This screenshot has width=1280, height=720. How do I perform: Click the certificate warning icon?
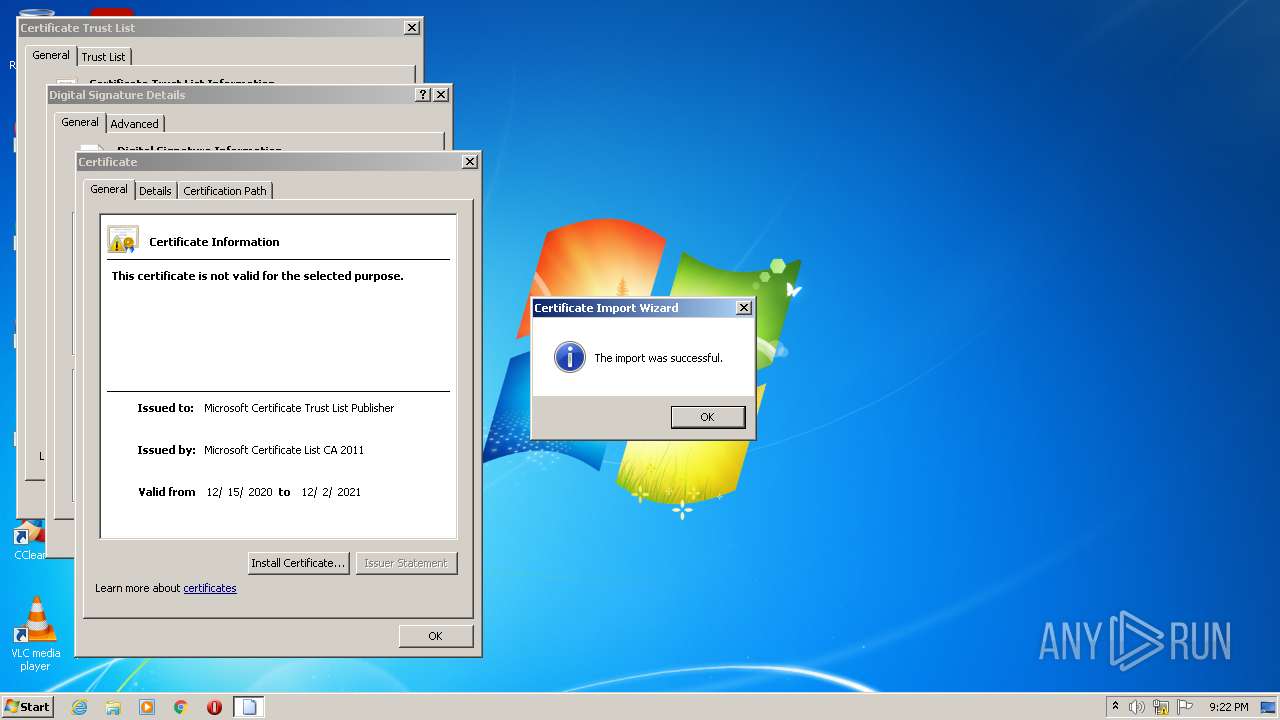(x=123, y=240)
